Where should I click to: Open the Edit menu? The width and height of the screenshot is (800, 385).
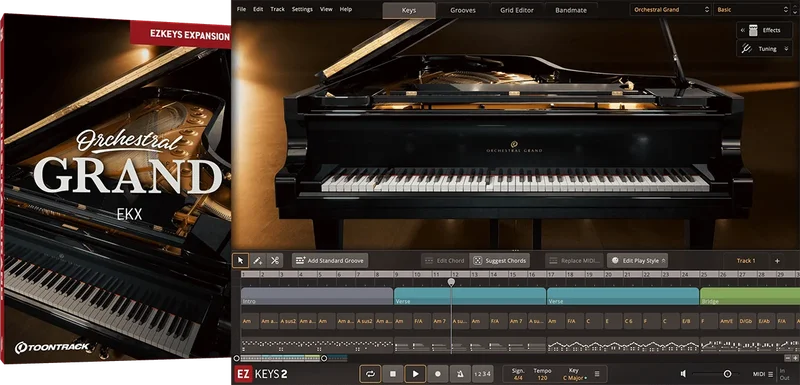tap(258, 9)
